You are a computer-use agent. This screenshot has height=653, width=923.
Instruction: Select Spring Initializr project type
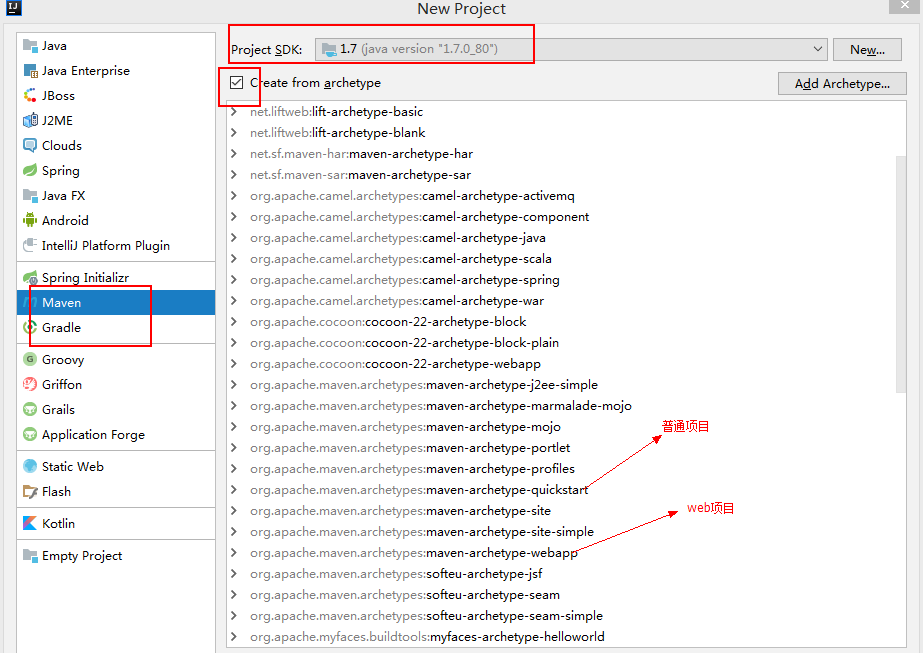tap(116, 277)
